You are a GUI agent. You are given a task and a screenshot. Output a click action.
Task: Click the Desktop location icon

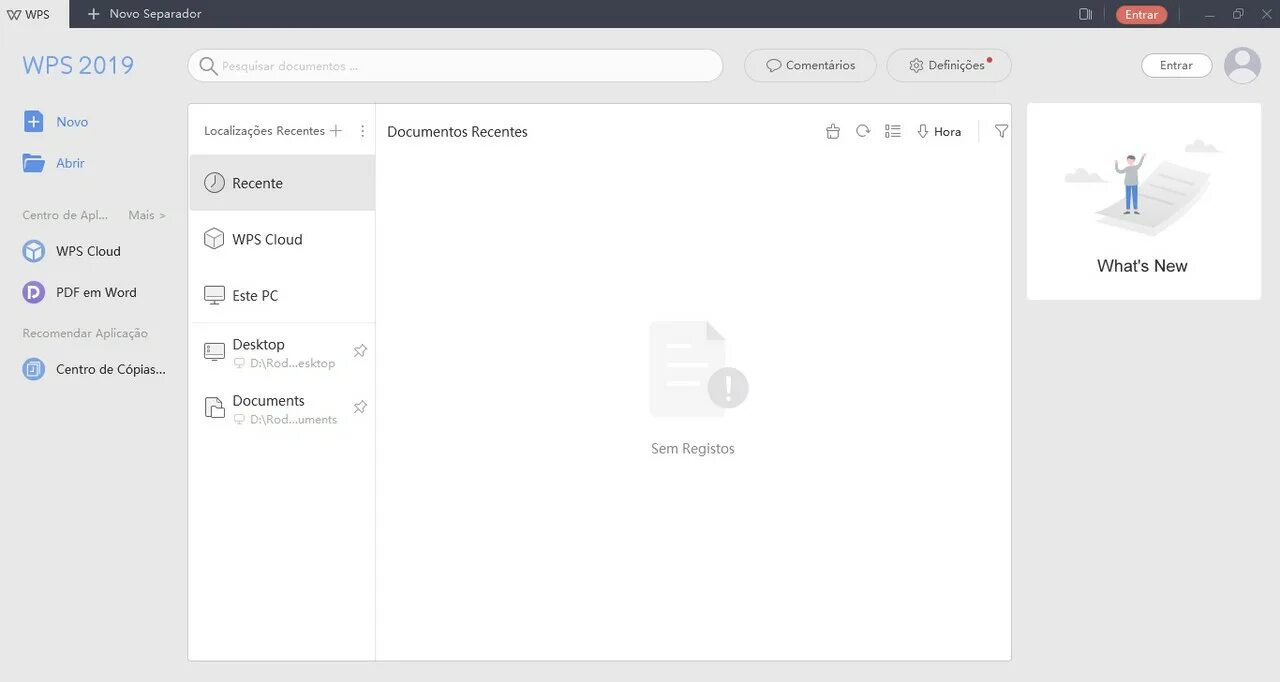[x=214, y=351]
